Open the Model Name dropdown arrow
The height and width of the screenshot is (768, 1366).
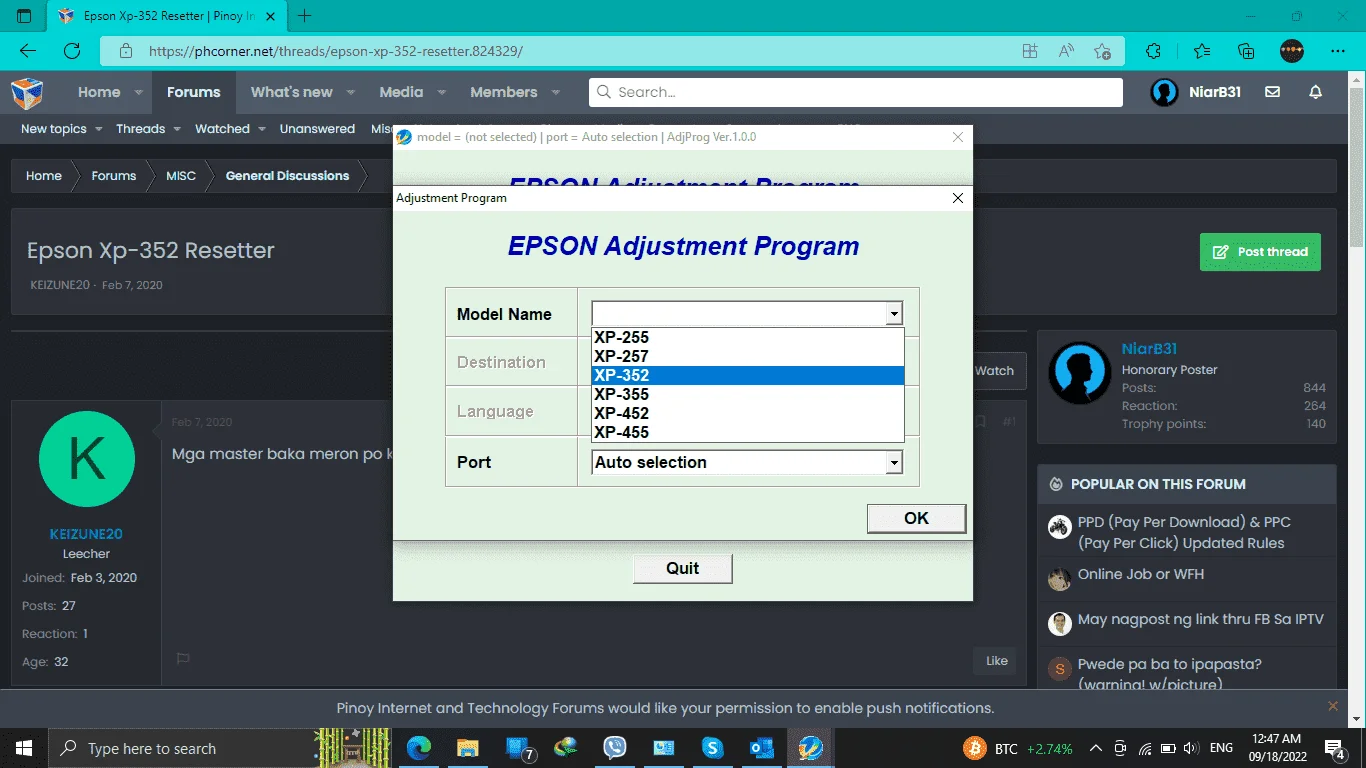(x=894, y=314)
